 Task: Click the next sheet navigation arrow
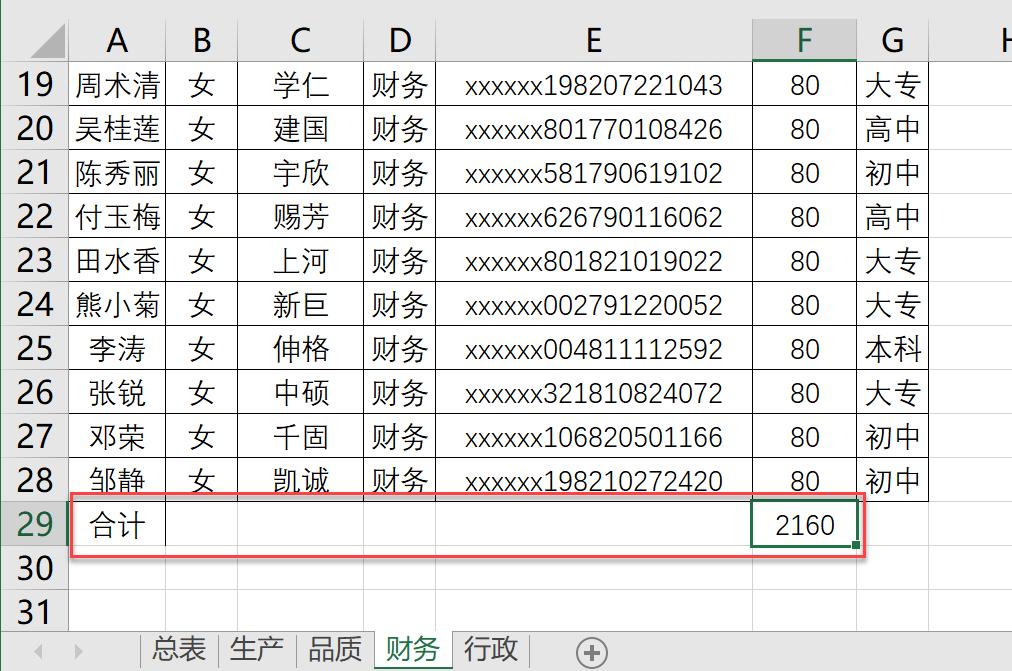(78, 650)
